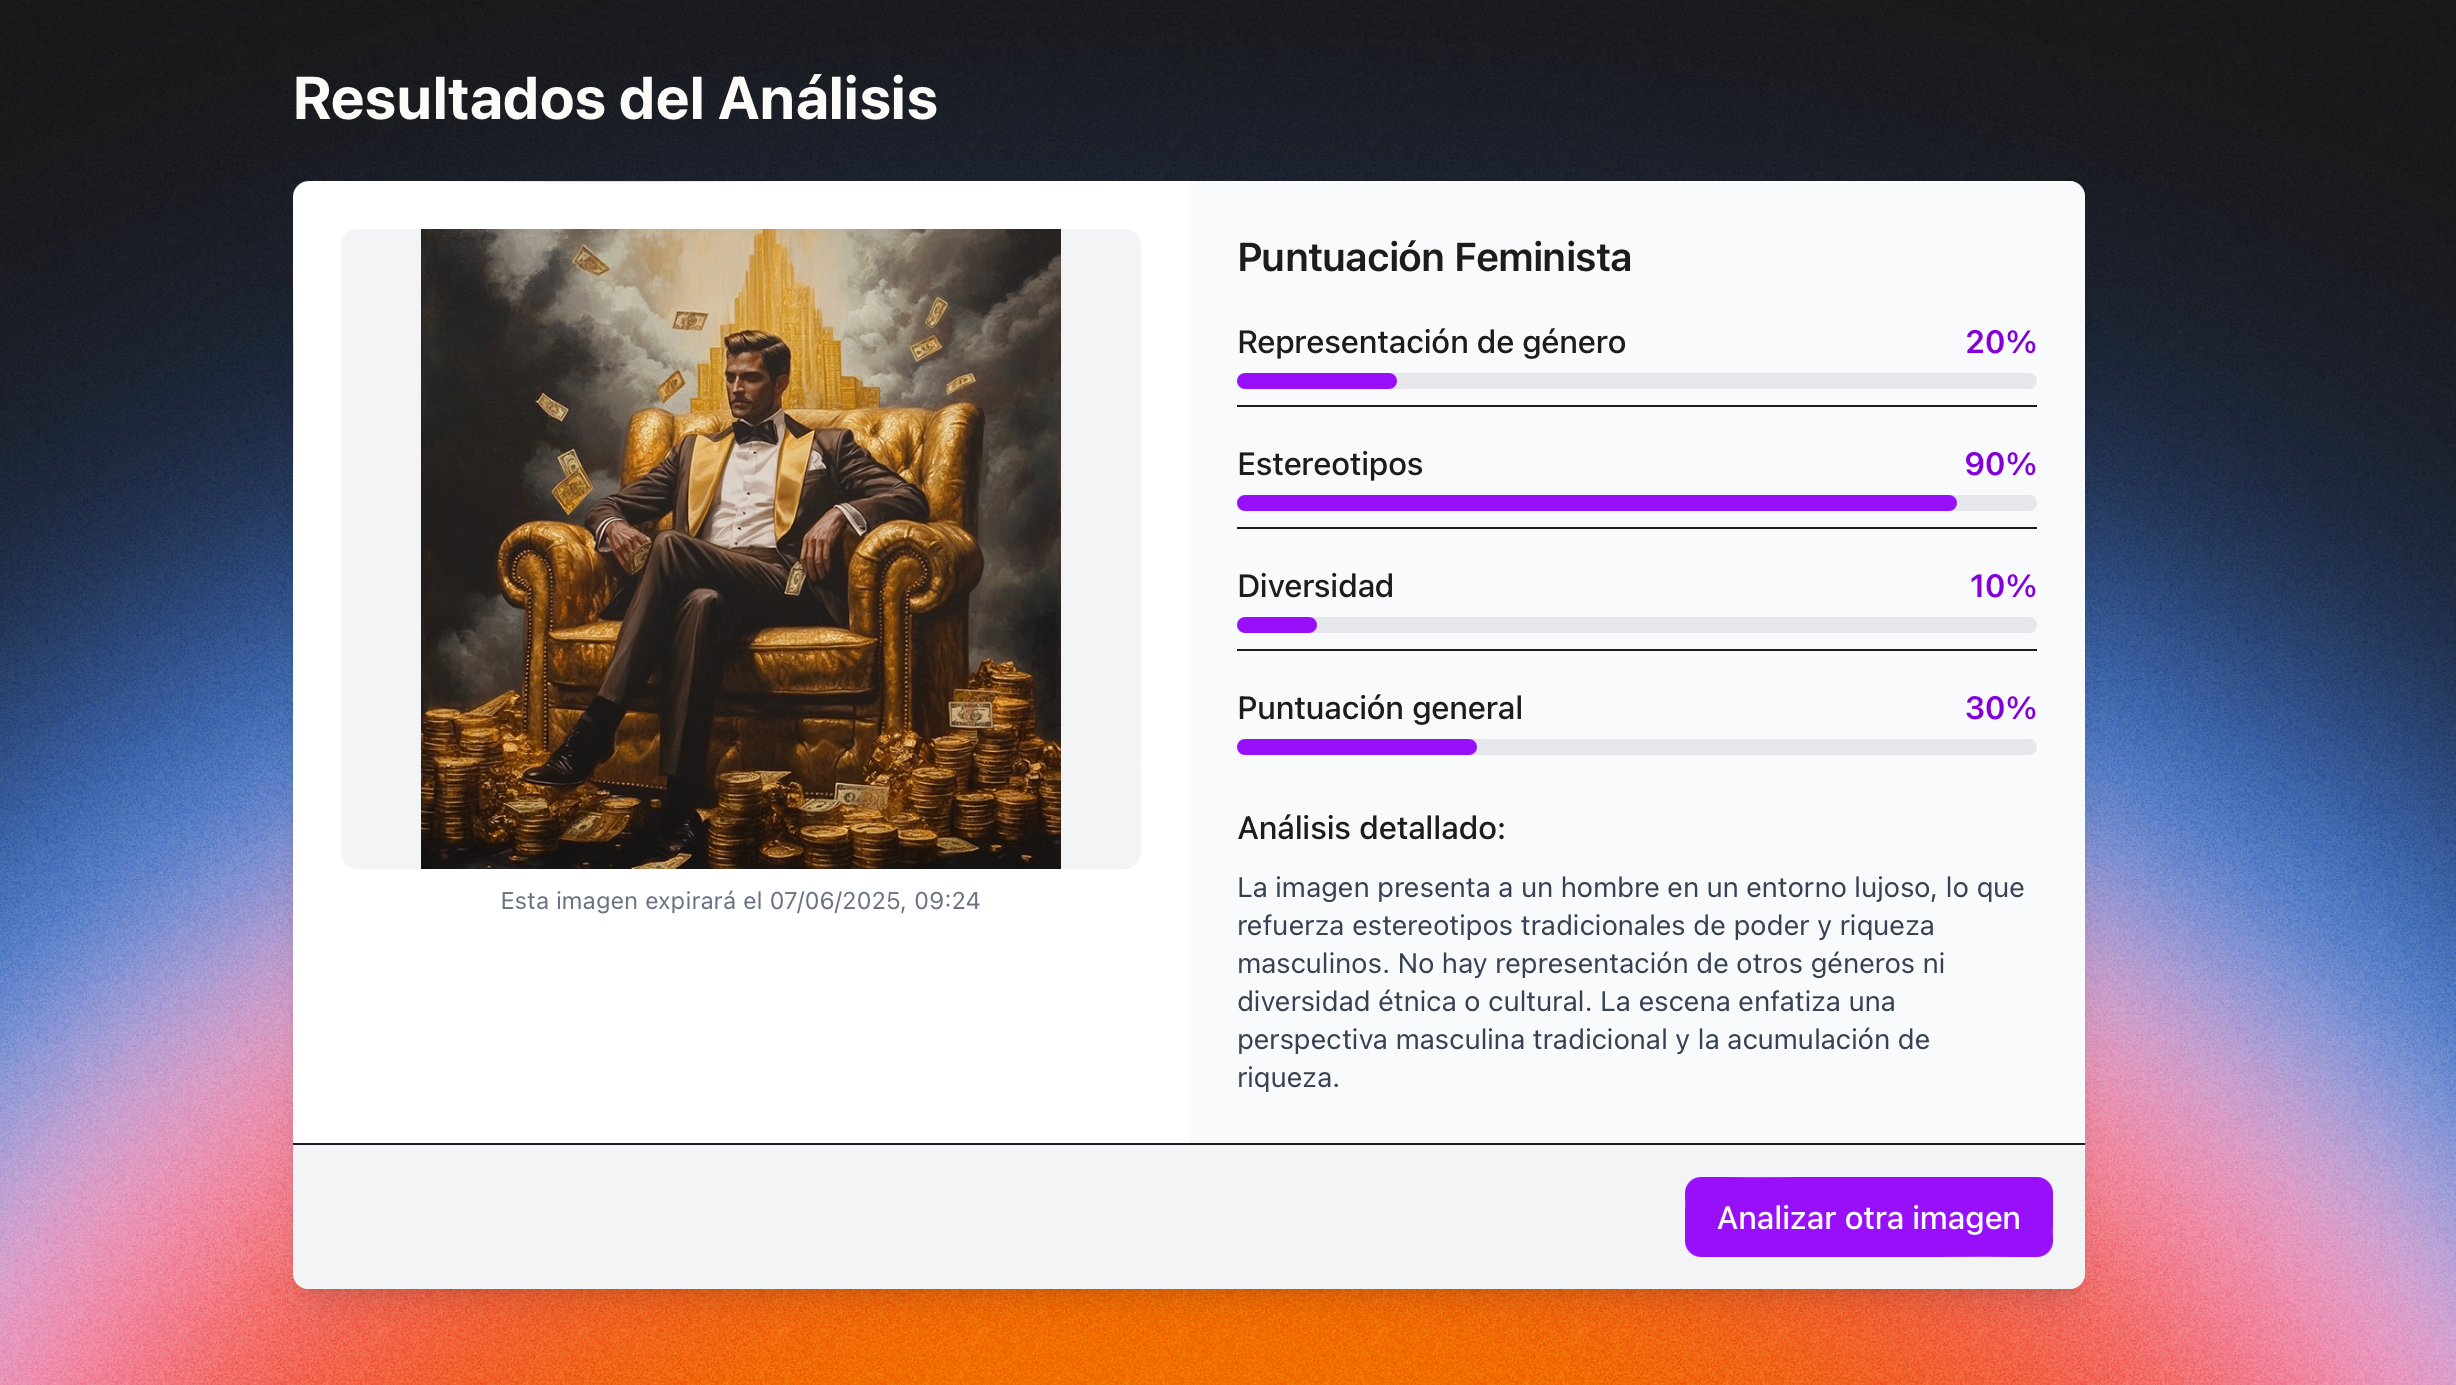Click the "Resultados del Análisis" page heading
Viewport: 2456px width, 1385px height.
615,99
